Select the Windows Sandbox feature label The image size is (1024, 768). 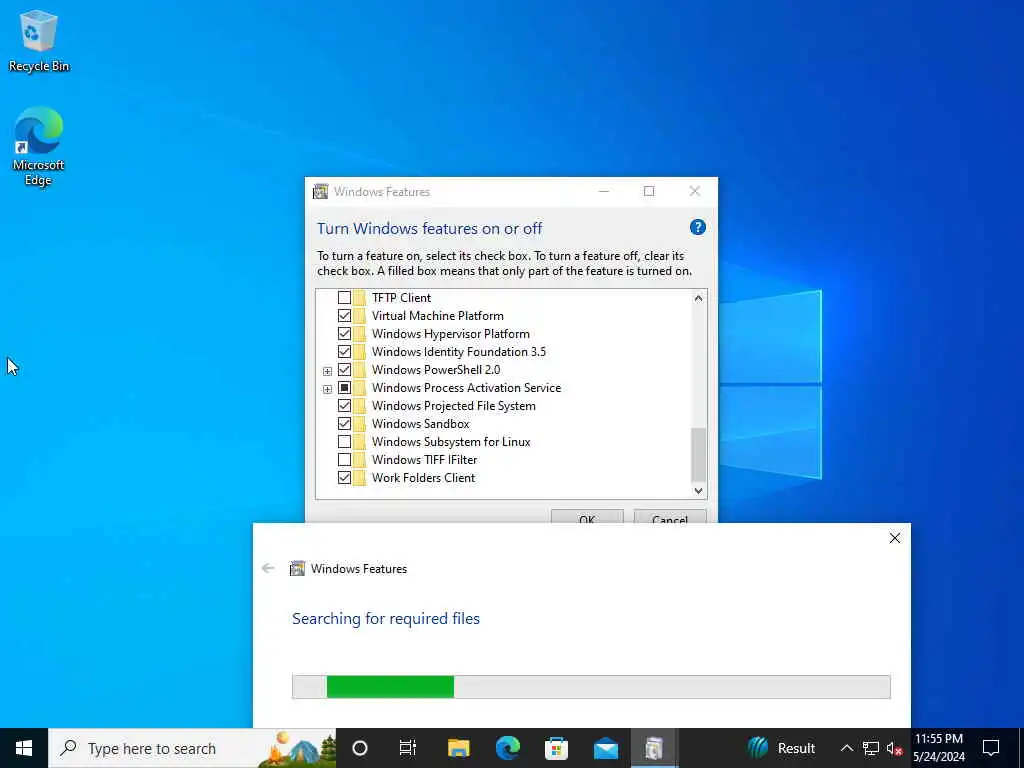point(421,424)
